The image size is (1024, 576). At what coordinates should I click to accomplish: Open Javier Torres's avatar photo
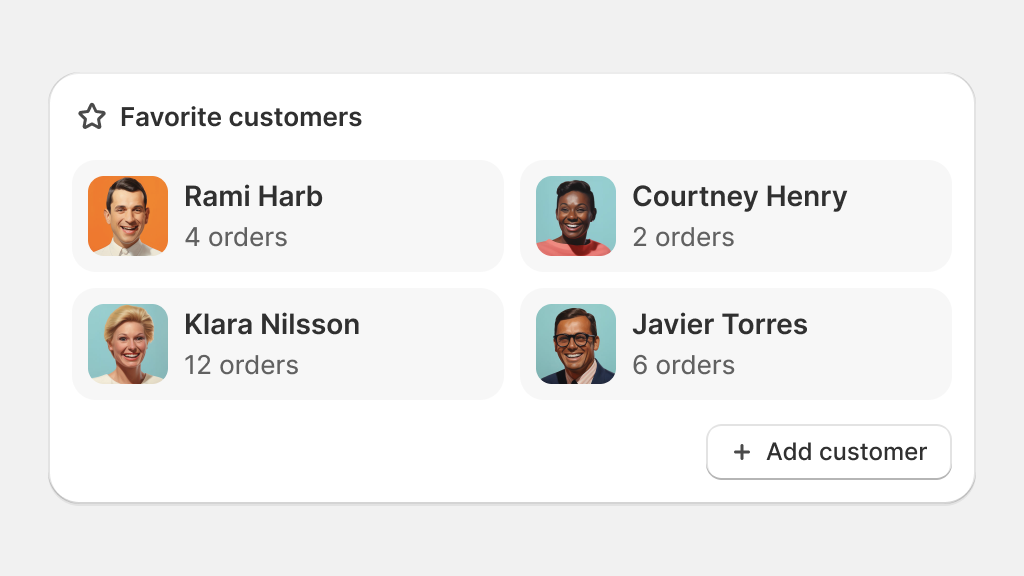(576, 344)
